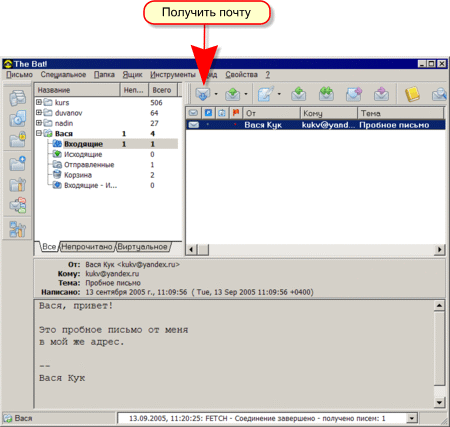Screen dimensions: 450x427
Task: Click the Название column header
Action: pyautogui.click(x=77, y=90)
